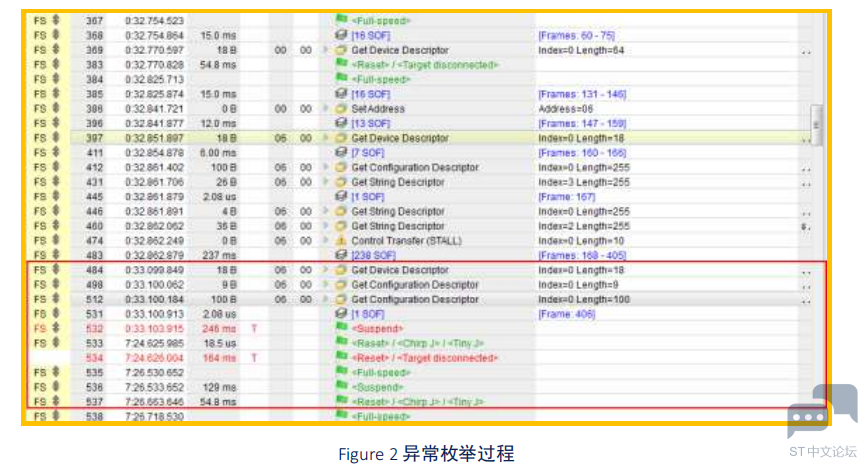Image resolution: width=866 pixels, height=467 pixels.
Task: Click the transfer icon of record 412 Get Configuration Descriptor
Action: point(341,167)
